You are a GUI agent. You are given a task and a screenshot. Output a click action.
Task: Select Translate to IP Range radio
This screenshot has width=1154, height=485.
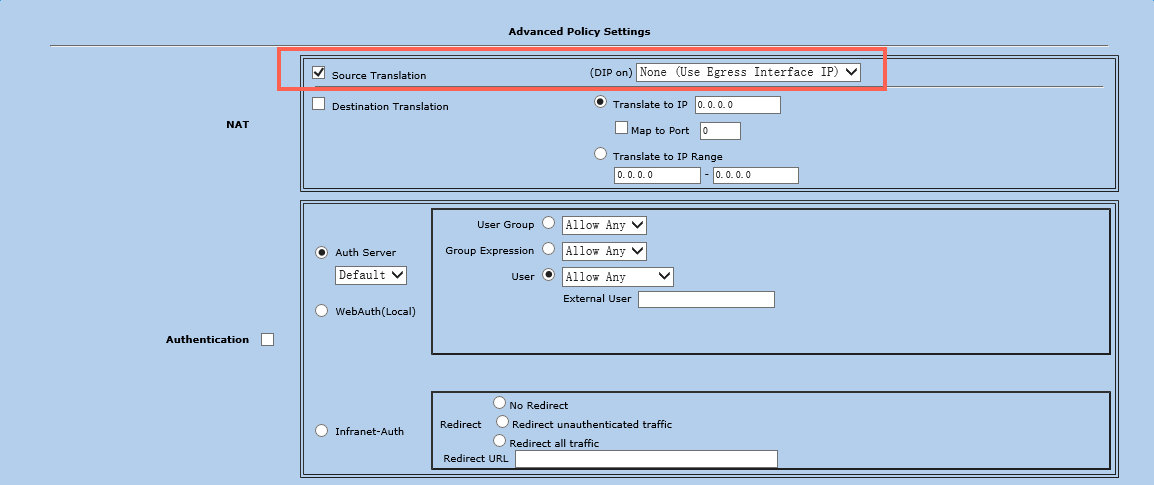pyautogui.click(x=601, y=154)
